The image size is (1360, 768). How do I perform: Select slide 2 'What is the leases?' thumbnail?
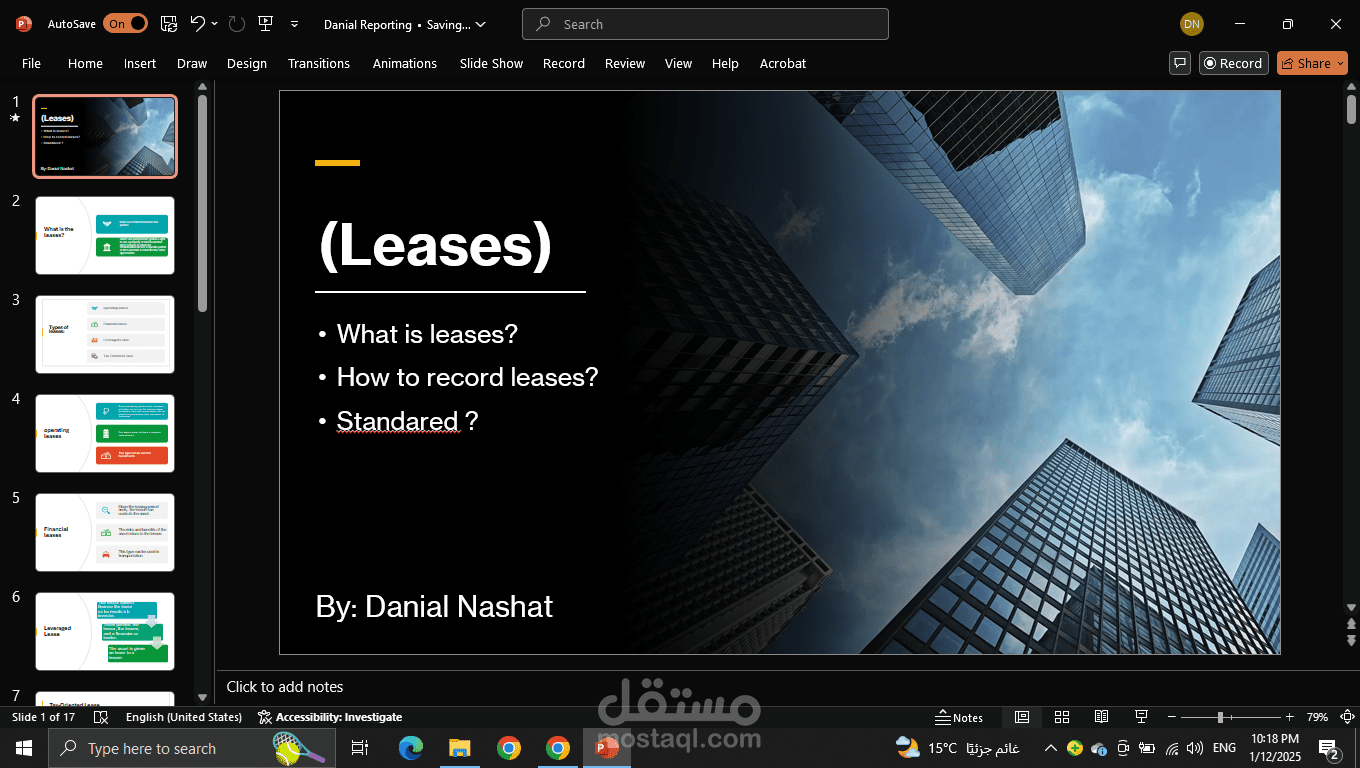pyautogui.click(x=105, y=235)
